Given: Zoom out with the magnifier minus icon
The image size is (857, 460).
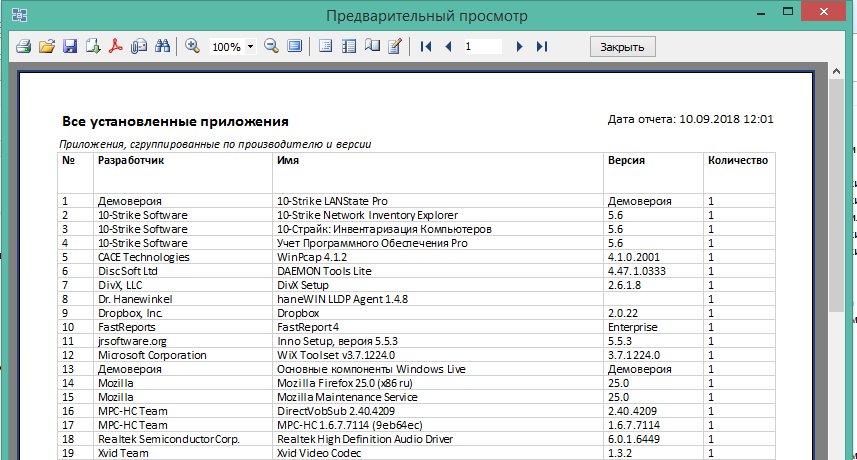Looking at the screenshot, I should pyautogui.click(x=271, y=46).
